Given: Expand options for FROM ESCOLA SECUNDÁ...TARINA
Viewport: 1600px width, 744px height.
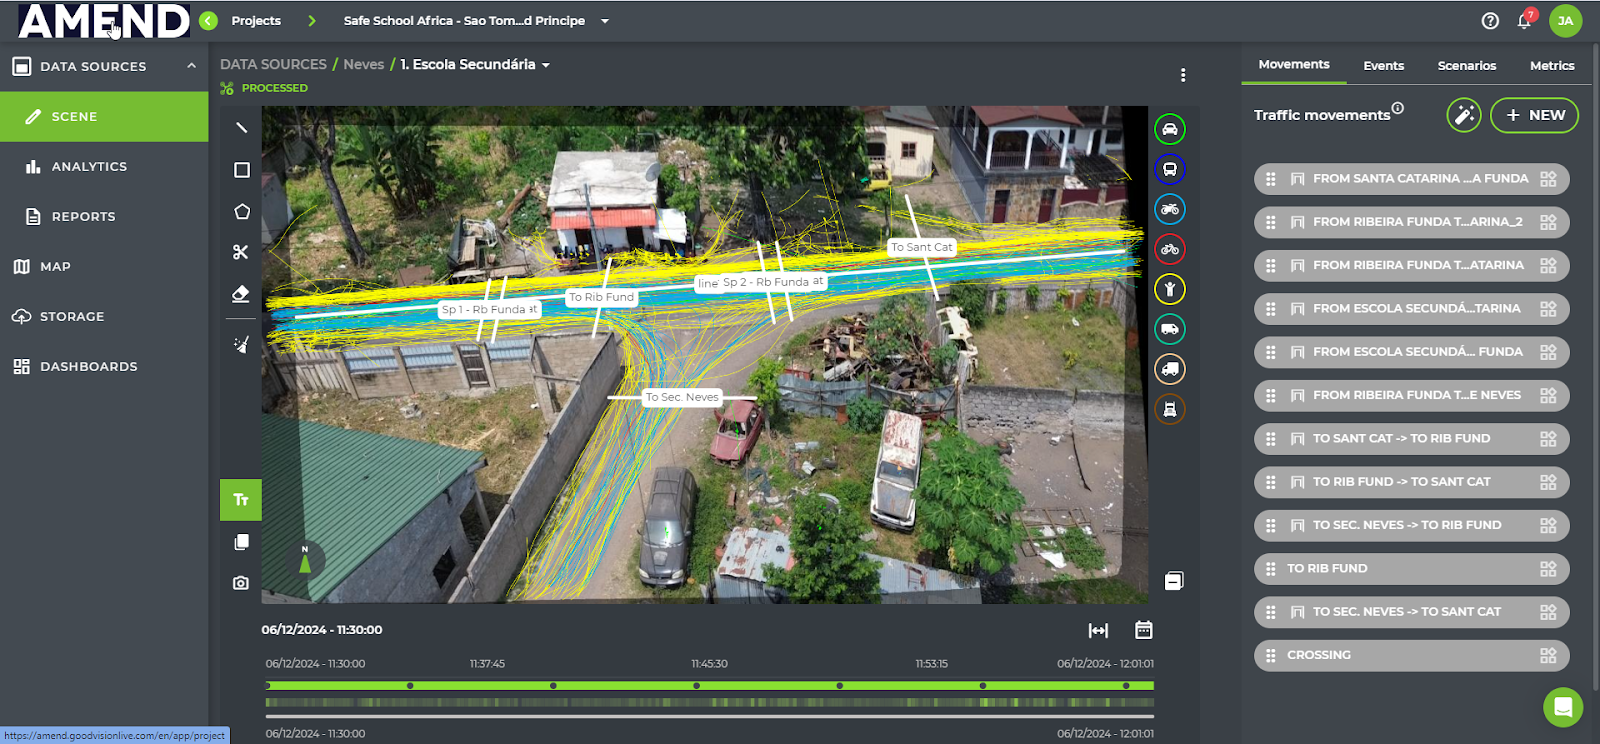Looking at the screenshot, I should (1548, 309).
